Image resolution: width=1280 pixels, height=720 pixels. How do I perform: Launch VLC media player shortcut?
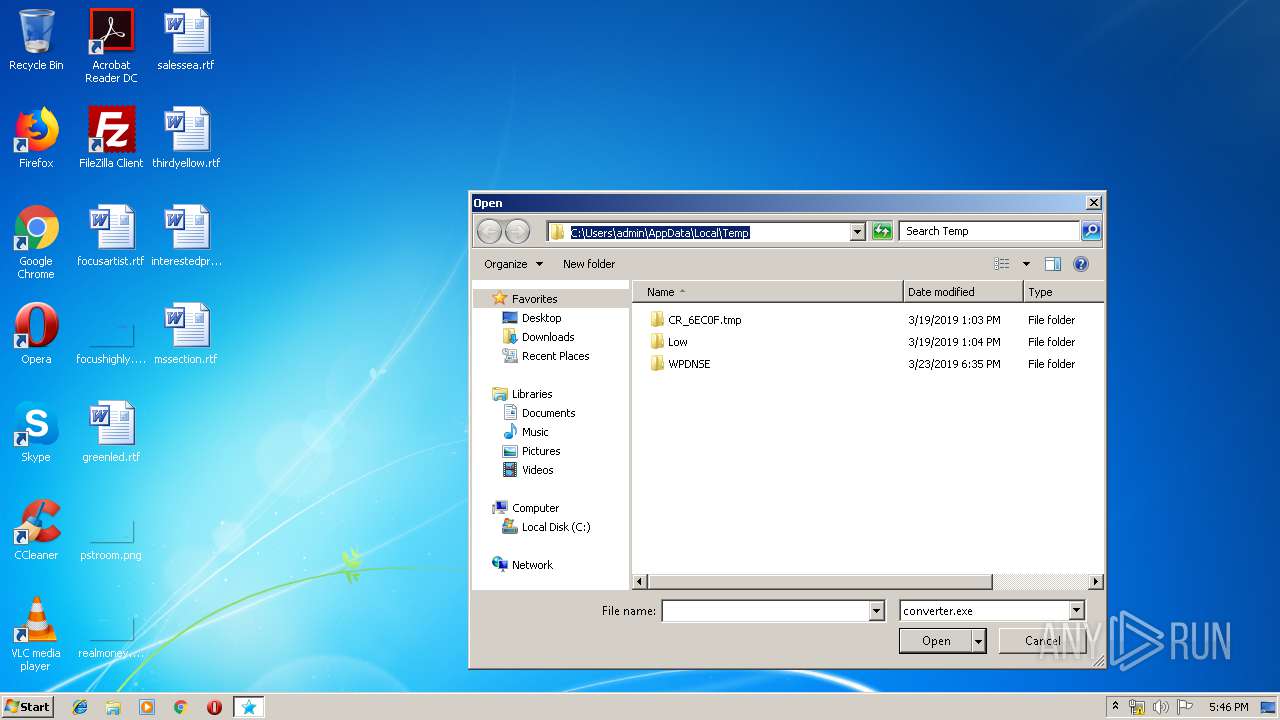(x=36, y=634)
